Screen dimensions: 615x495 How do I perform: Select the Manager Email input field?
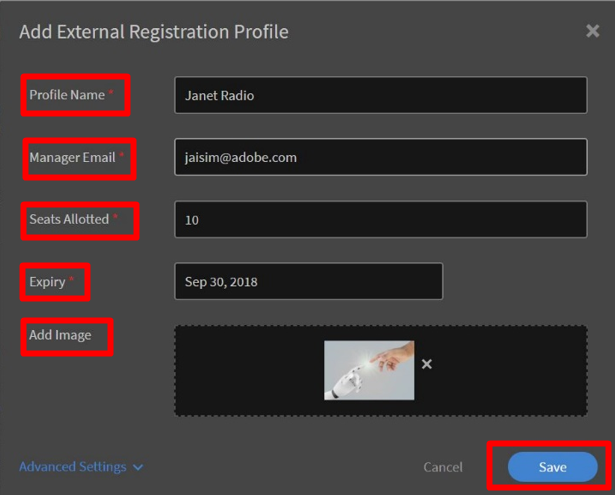[380, 157]
